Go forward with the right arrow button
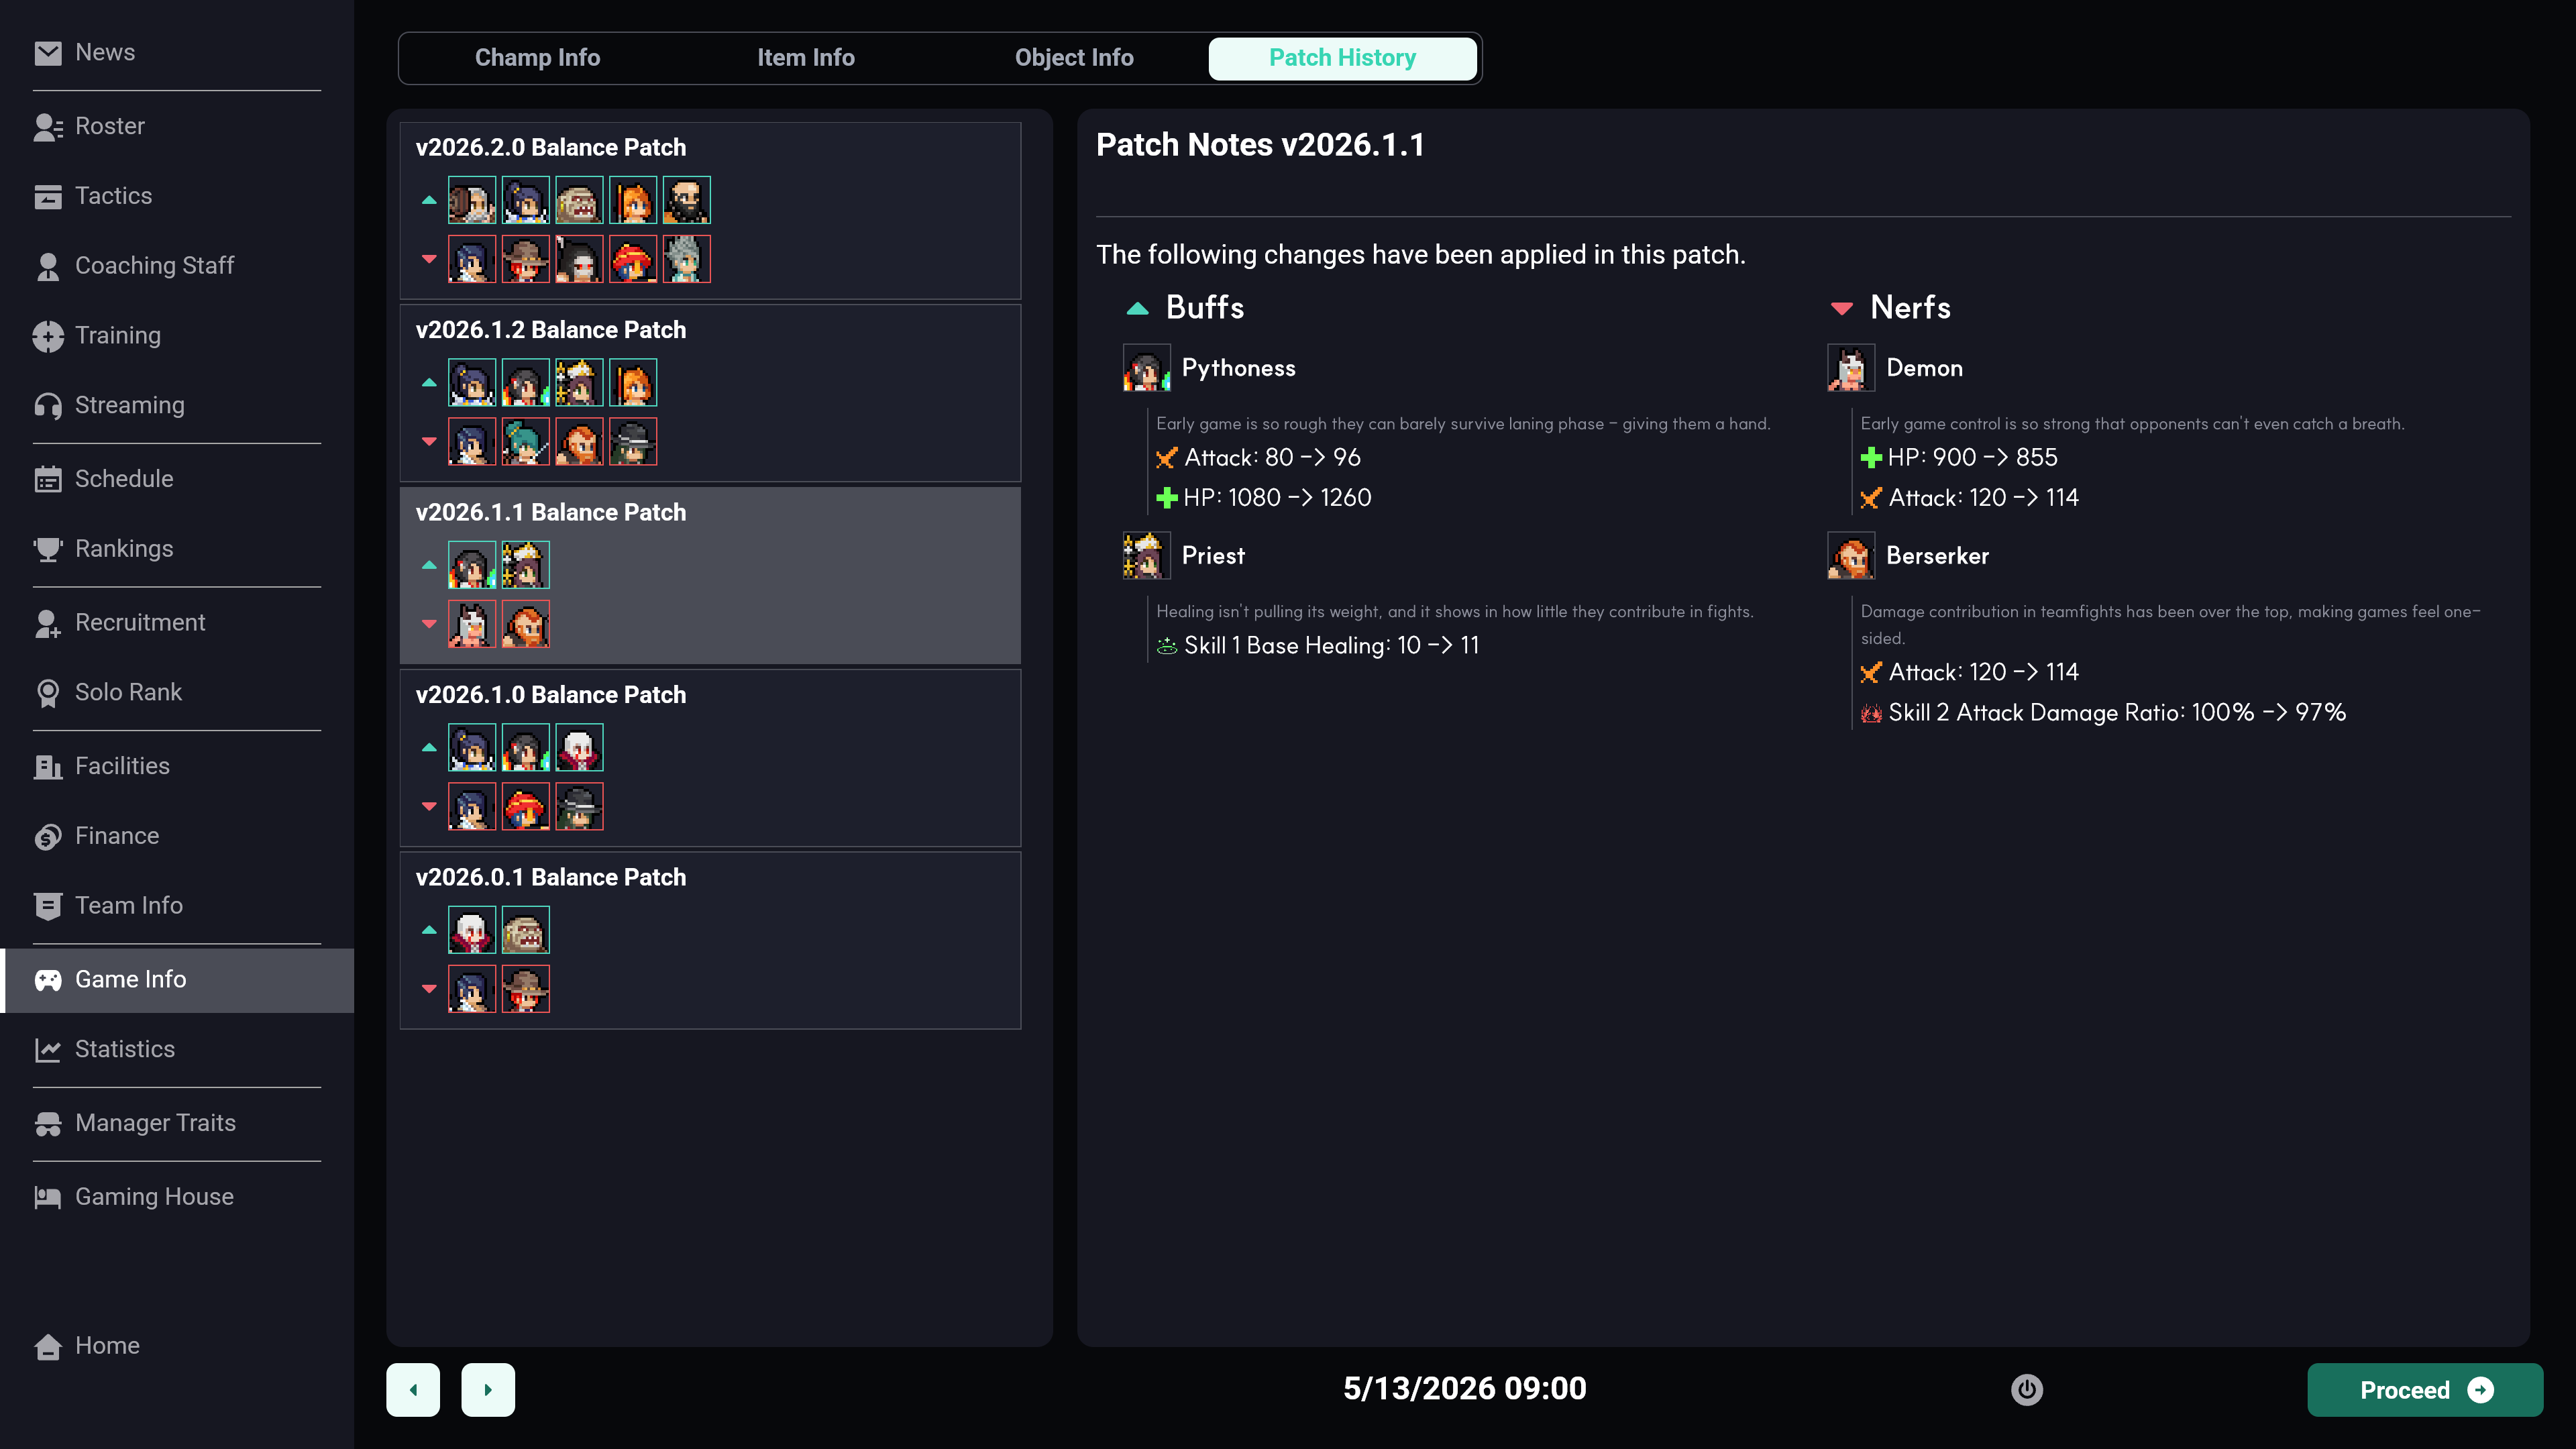2576x1449 pixels. click(x=488, y=1389)
